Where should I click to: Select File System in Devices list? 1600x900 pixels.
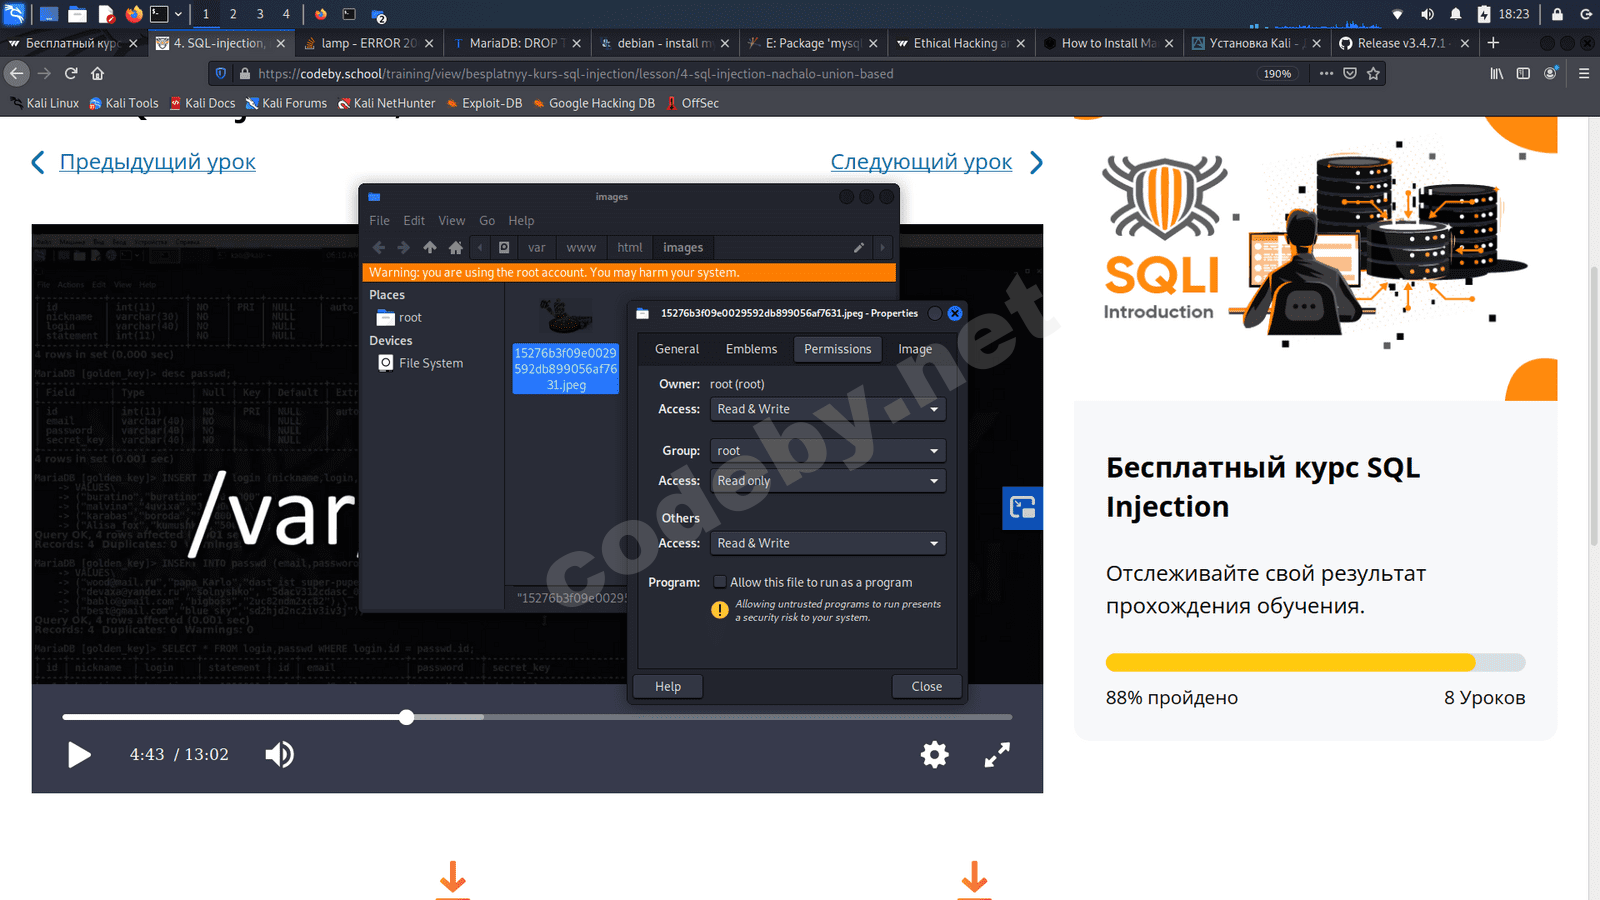[x=430, y=363]
